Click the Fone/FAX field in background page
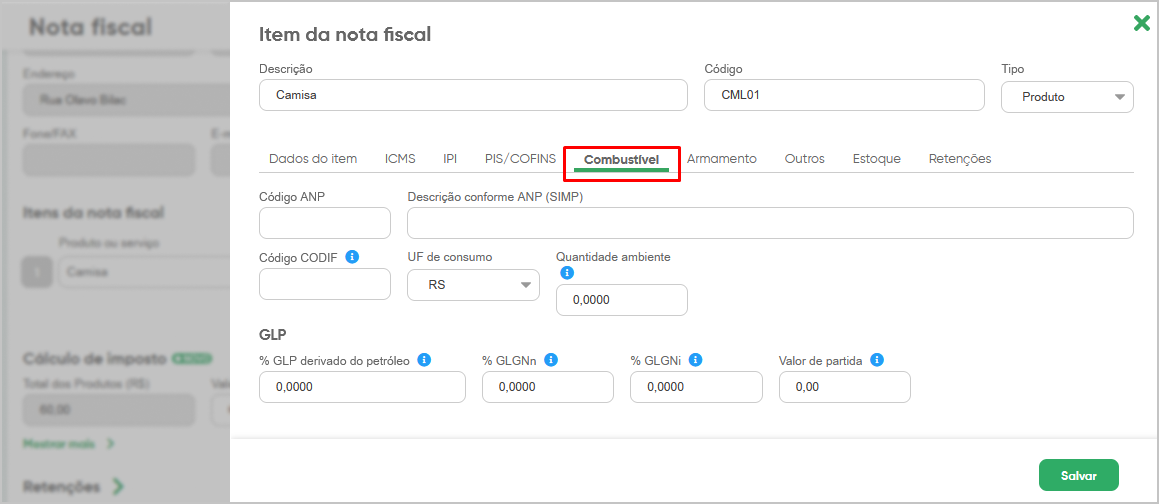 coord(109,160)
